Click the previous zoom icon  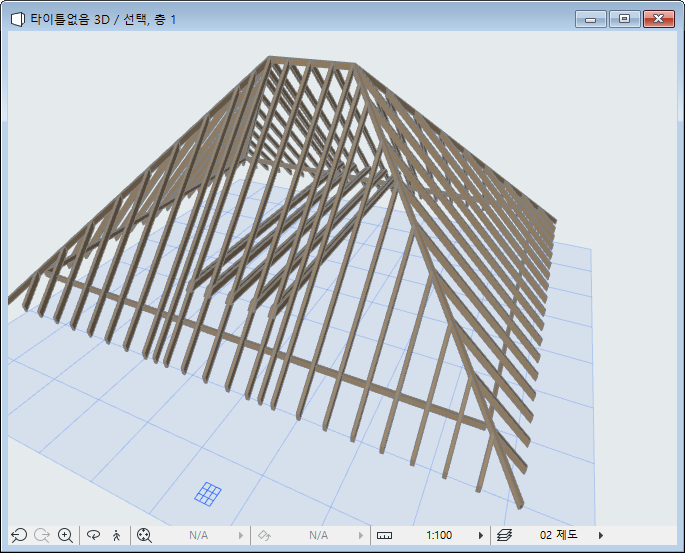click(x=19, y=535)
